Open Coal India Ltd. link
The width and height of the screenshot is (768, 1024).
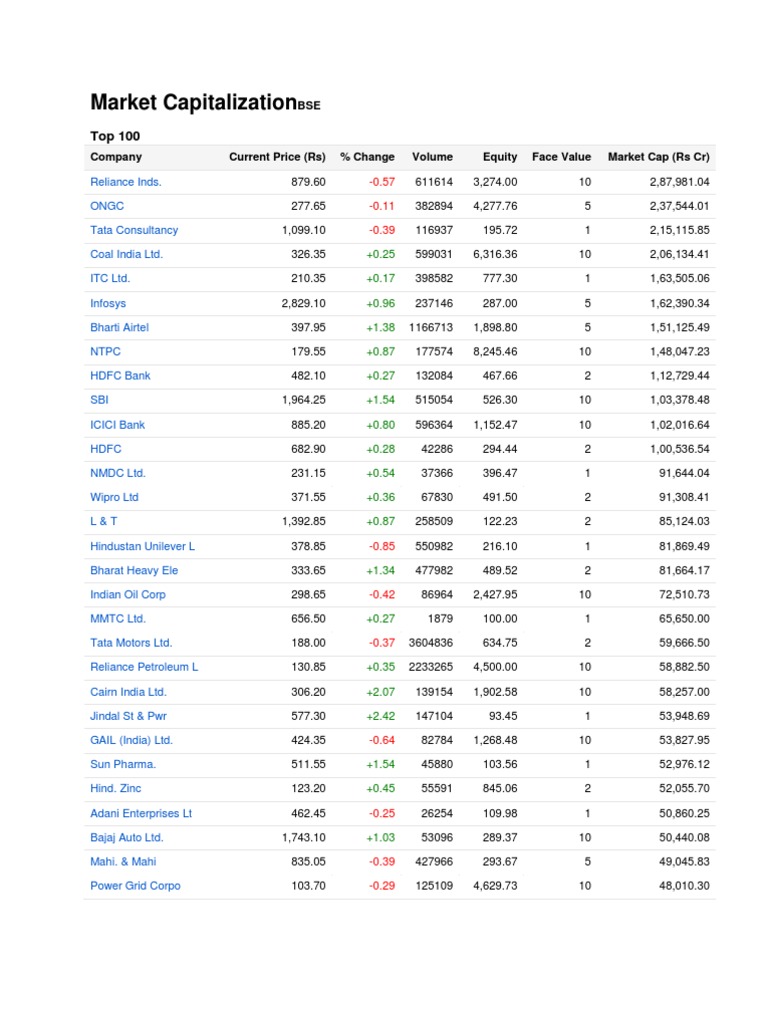pos(126,255)
